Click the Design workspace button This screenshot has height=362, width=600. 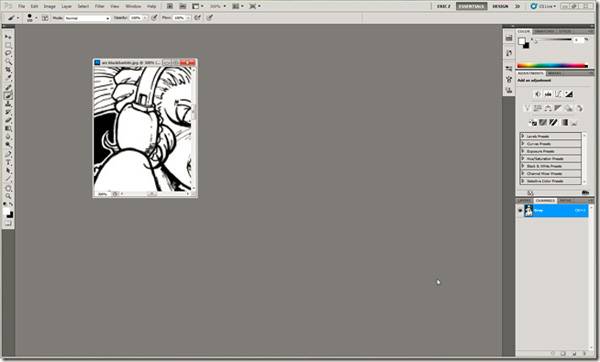pos(500,6)
